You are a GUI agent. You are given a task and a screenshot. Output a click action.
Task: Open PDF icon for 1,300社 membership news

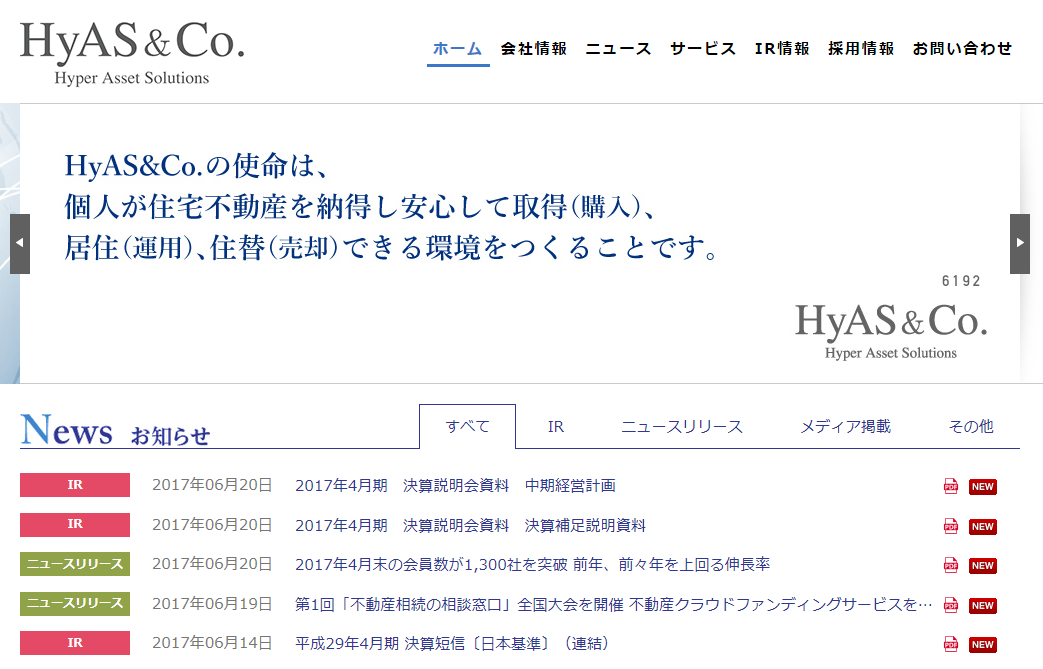950,566
